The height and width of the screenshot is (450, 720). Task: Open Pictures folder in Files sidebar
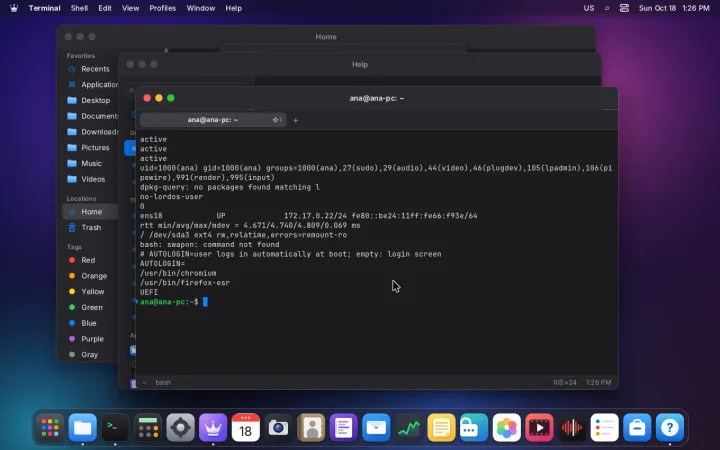click(90, 147)
